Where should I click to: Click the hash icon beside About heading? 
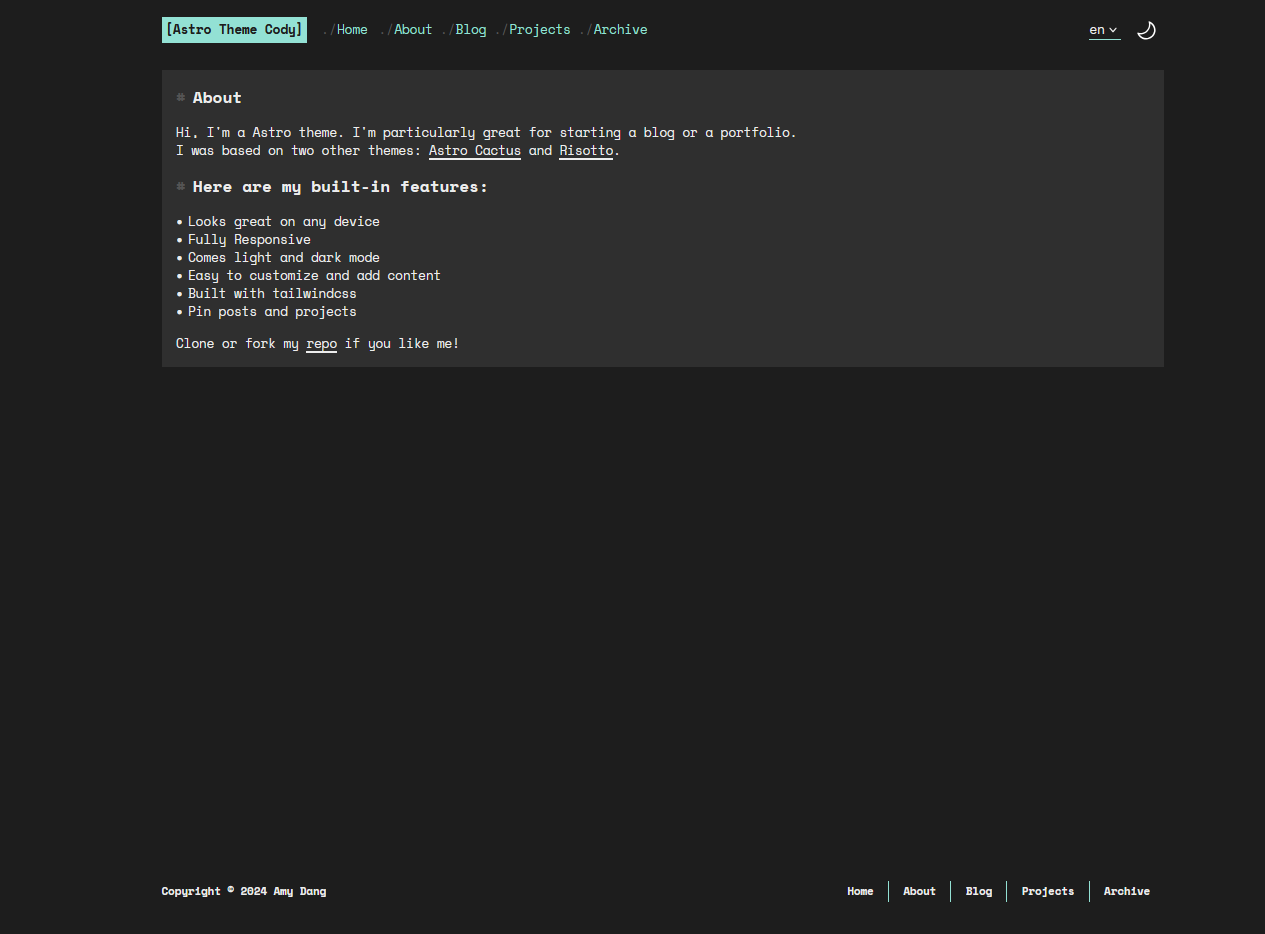(181, 98)
